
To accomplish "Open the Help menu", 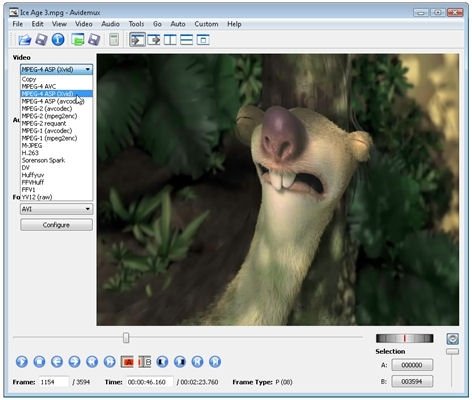I will point(234,24).
